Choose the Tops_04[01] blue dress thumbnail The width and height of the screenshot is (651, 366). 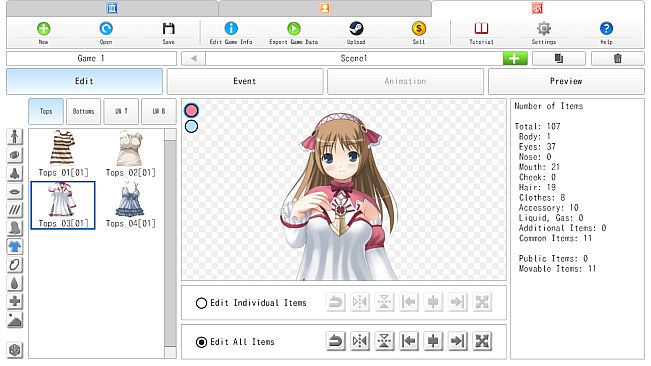tap(130, 205)
